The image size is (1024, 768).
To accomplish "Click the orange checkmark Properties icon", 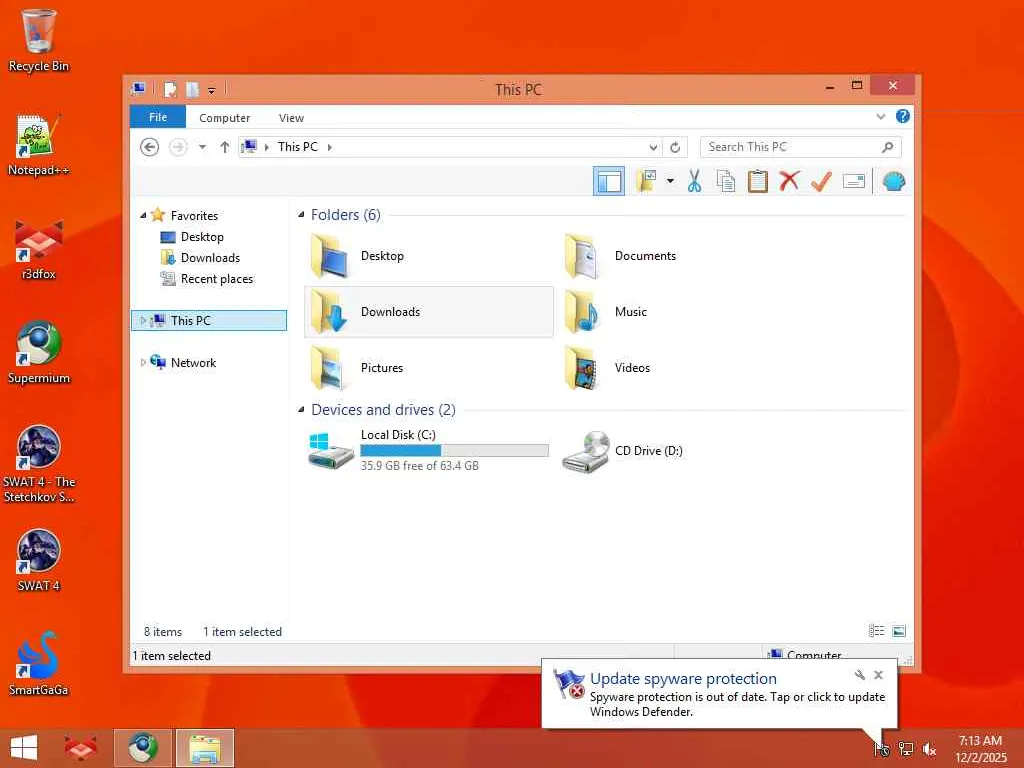I will pyautogui.click(x=822, y=181).
